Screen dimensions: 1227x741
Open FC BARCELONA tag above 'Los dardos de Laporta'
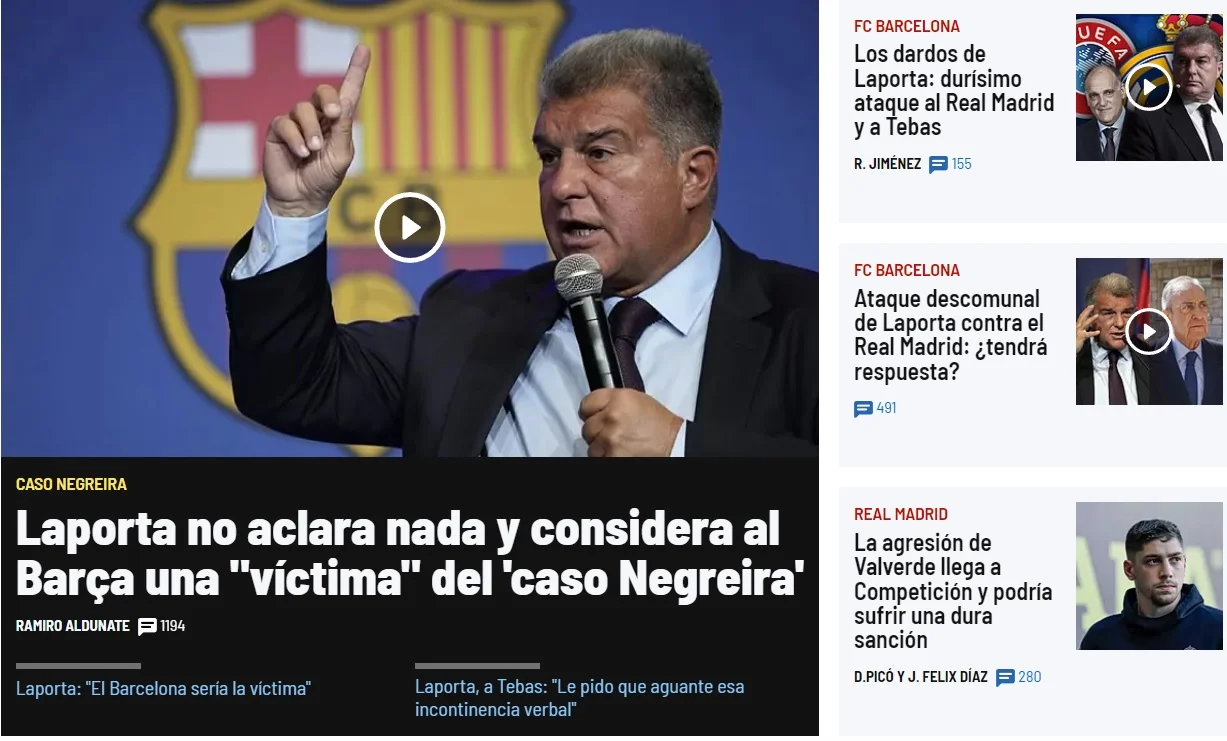click(x=906, y=26)
